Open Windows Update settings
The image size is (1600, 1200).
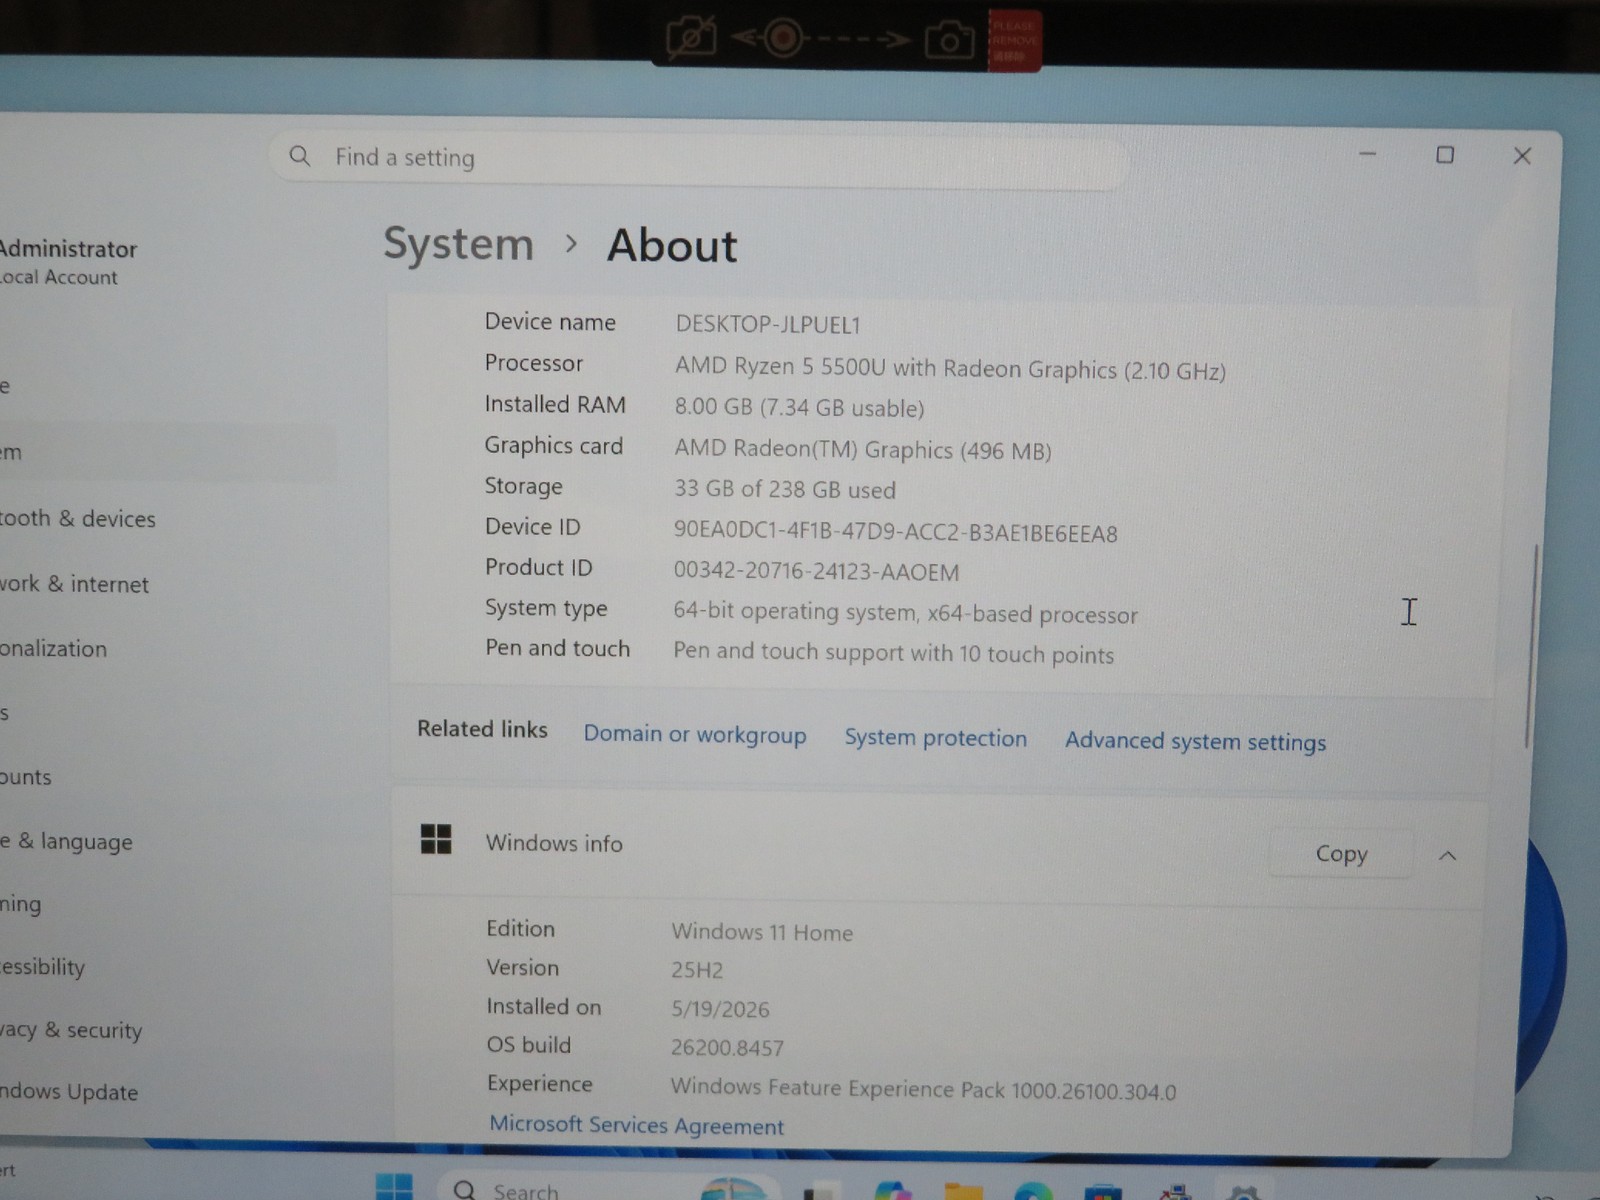pos(69,1092)
